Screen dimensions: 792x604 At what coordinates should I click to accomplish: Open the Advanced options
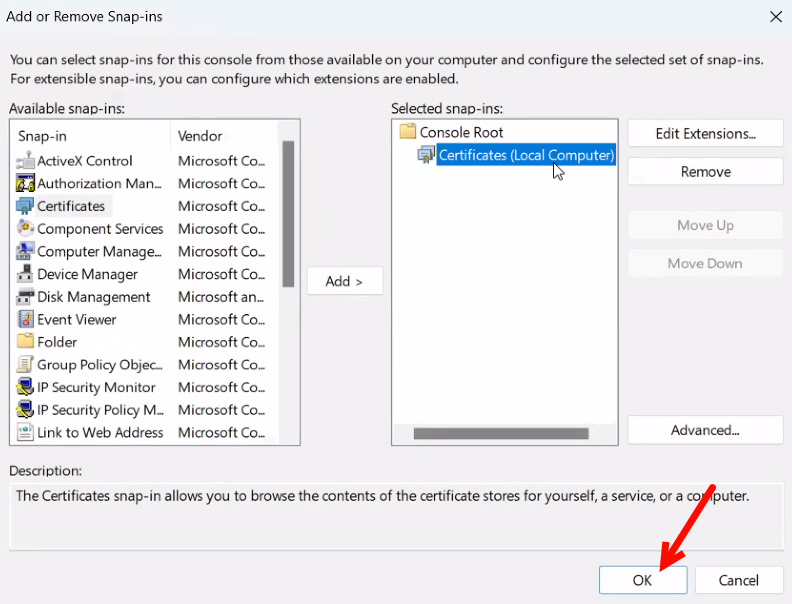point(705,430)
